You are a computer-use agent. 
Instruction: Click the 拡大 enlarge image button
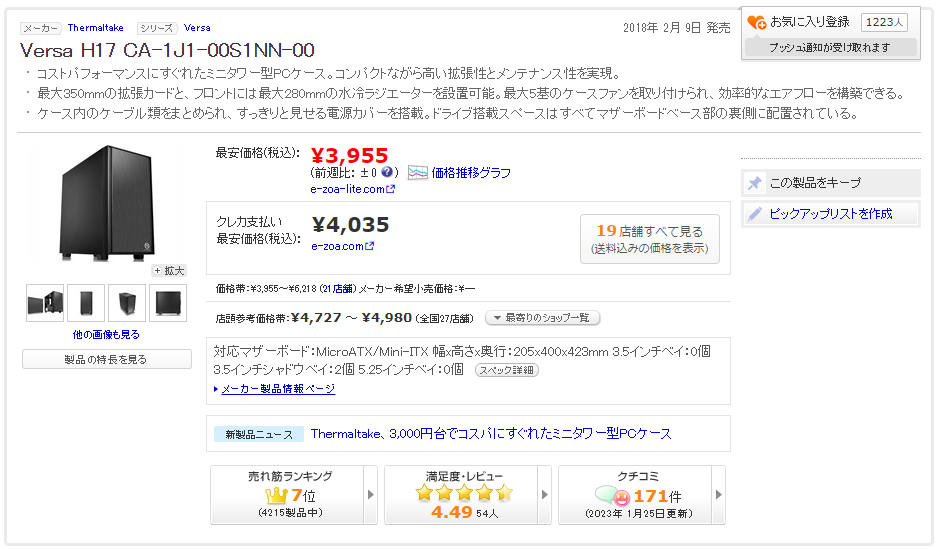point(169,271)
